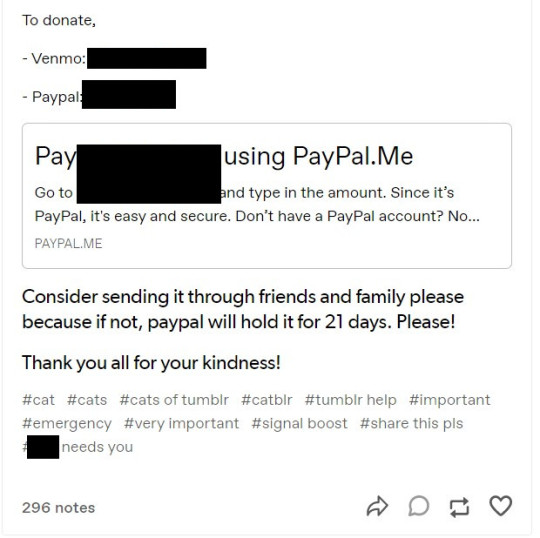Image resolution: width=540 pixels, height=538 pixels.
Task: Open the #share this pls tag
Action: click(x=411, y=424)
